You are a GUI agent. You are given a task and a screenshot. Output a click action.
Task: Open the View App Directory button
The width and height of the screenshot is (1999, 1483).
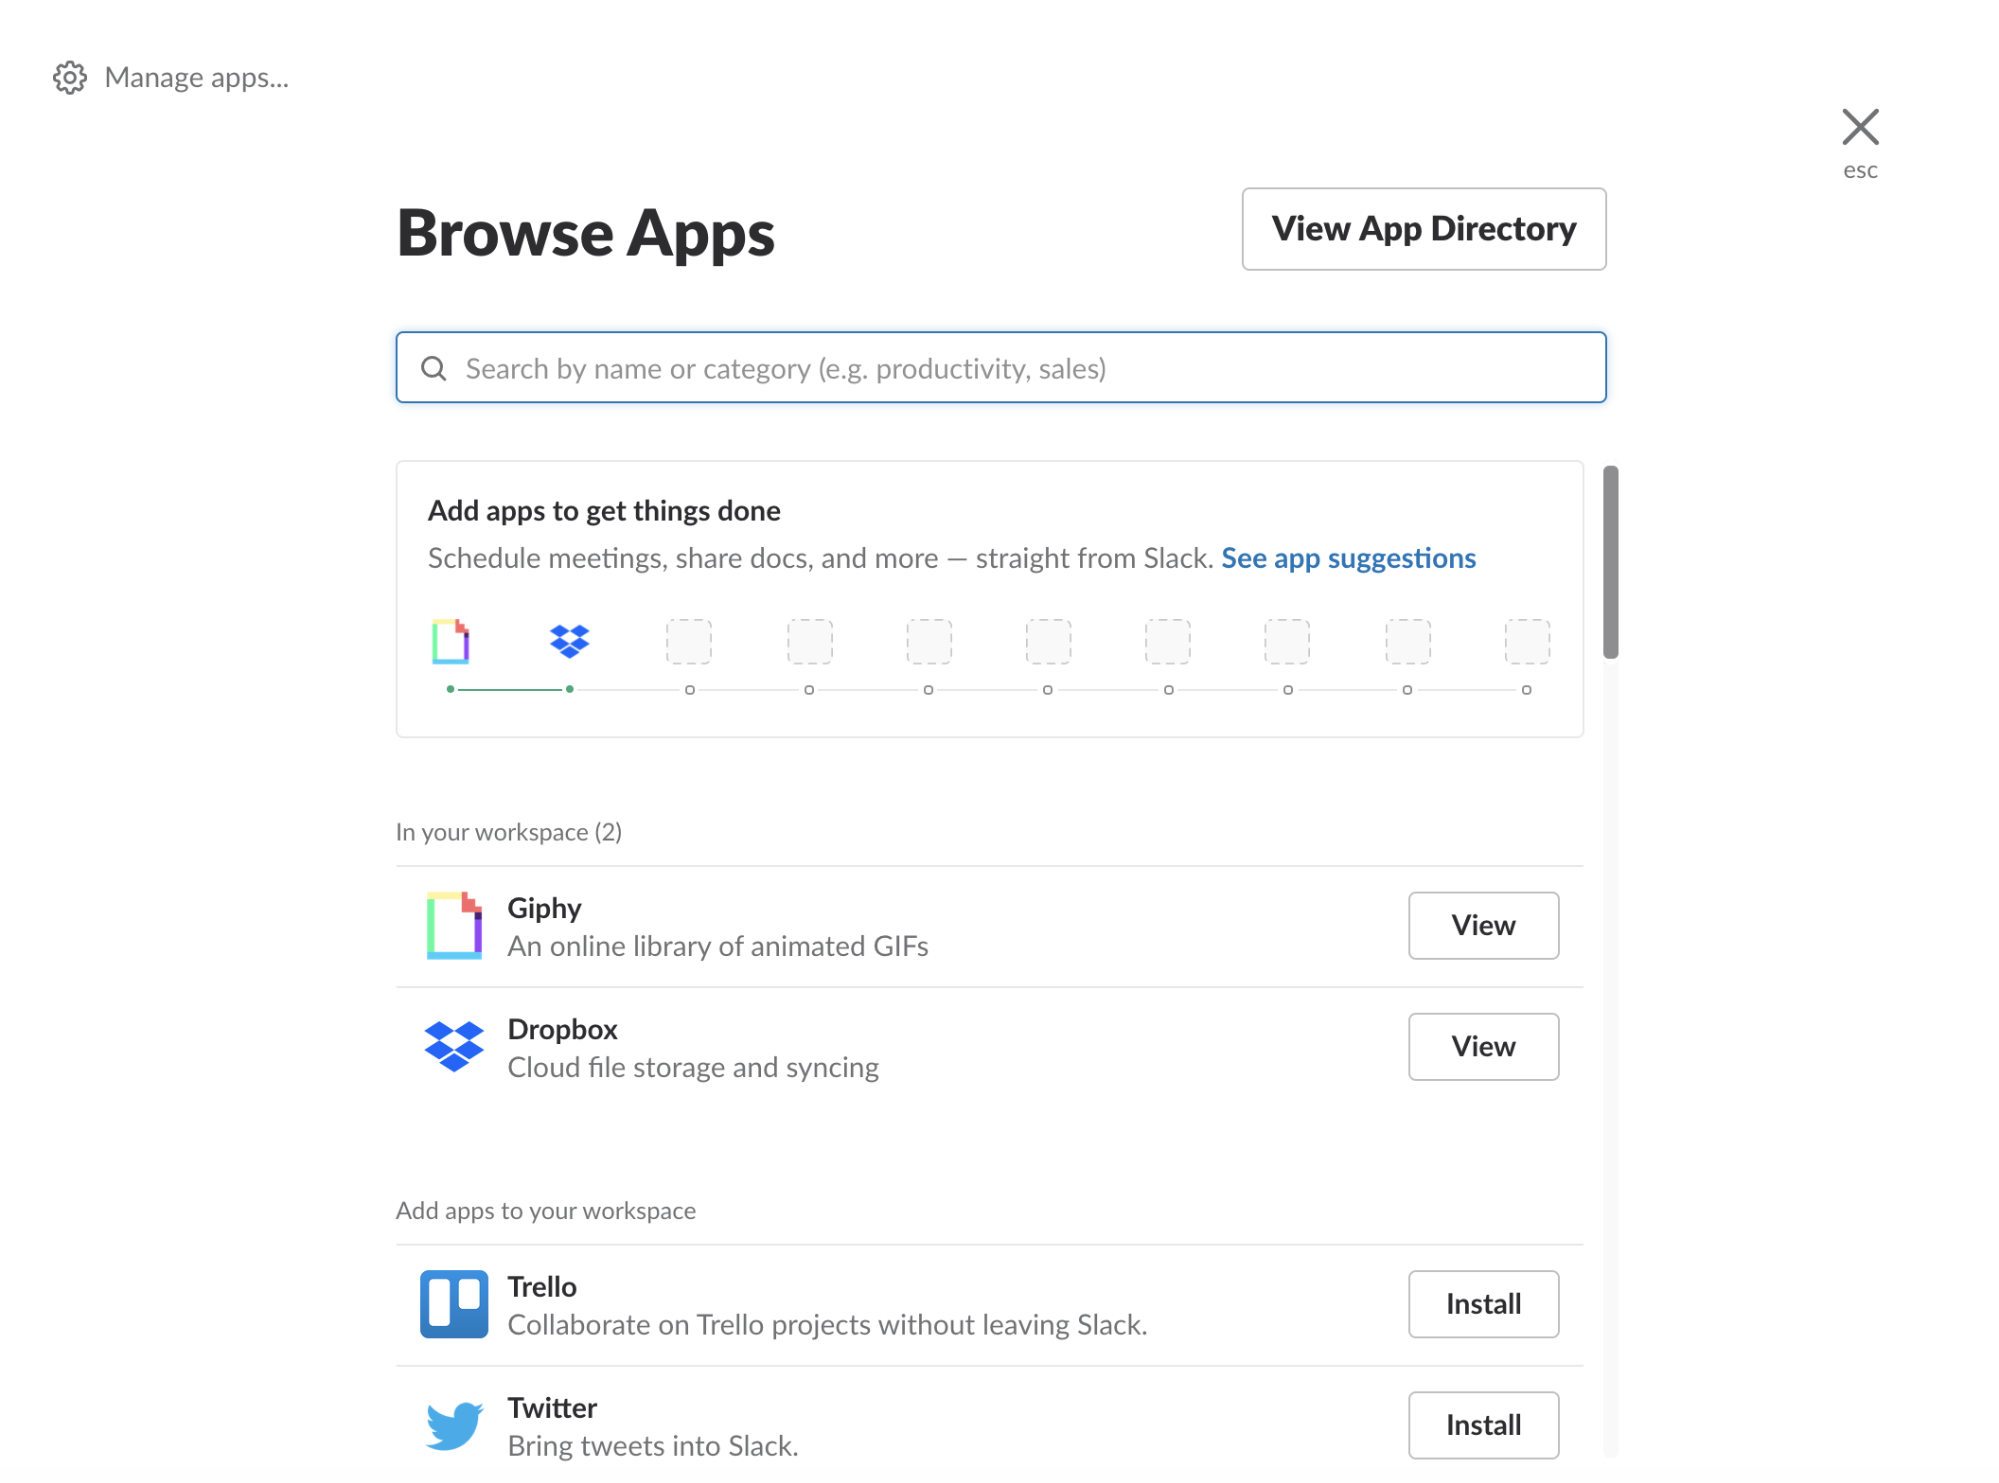click(1423, 229)
